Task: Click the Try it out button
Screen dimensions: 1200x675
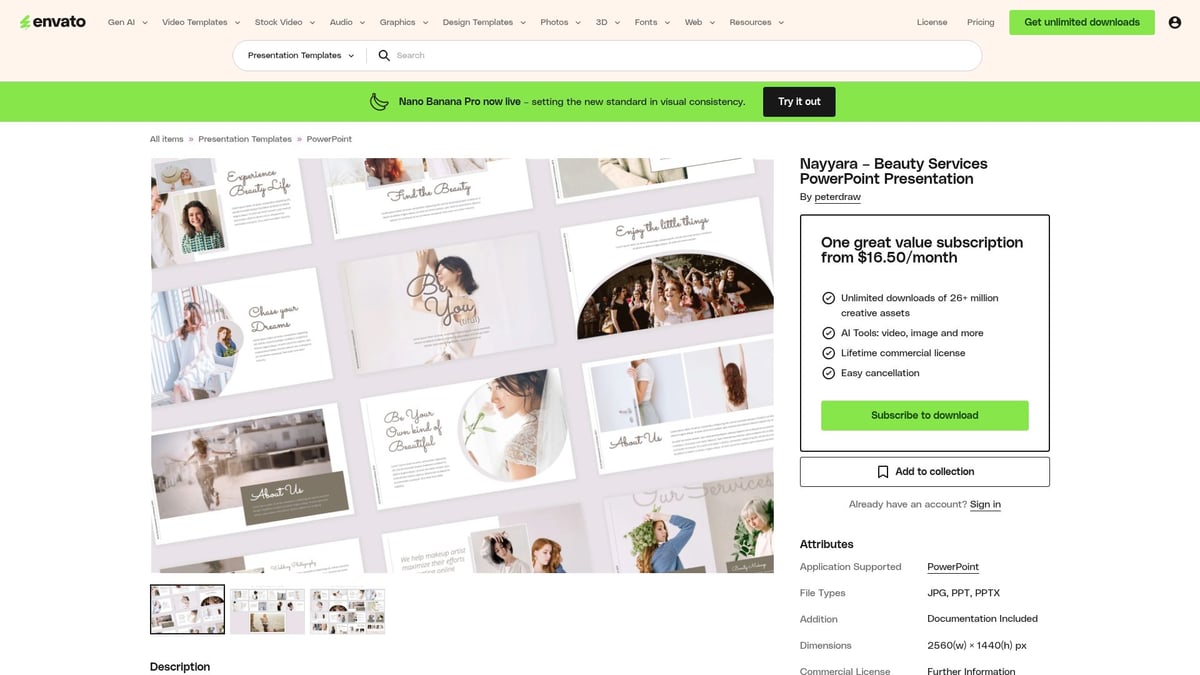Action: [799, 101]
